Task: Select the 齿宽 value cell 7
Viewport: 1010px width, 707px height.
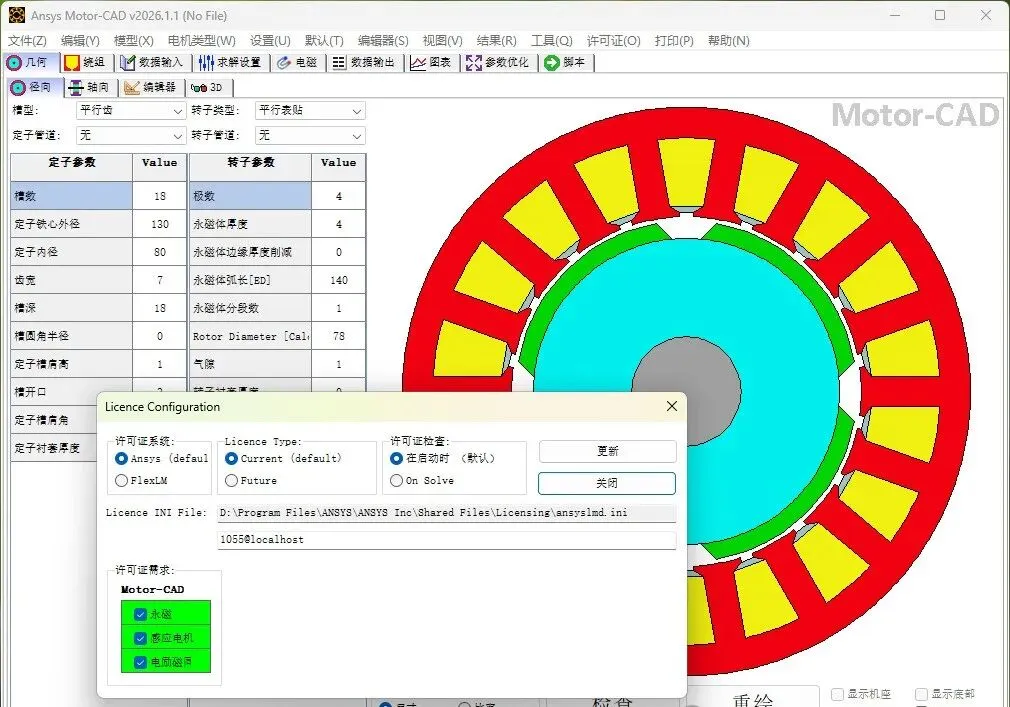Action: (x=160, y=280)
